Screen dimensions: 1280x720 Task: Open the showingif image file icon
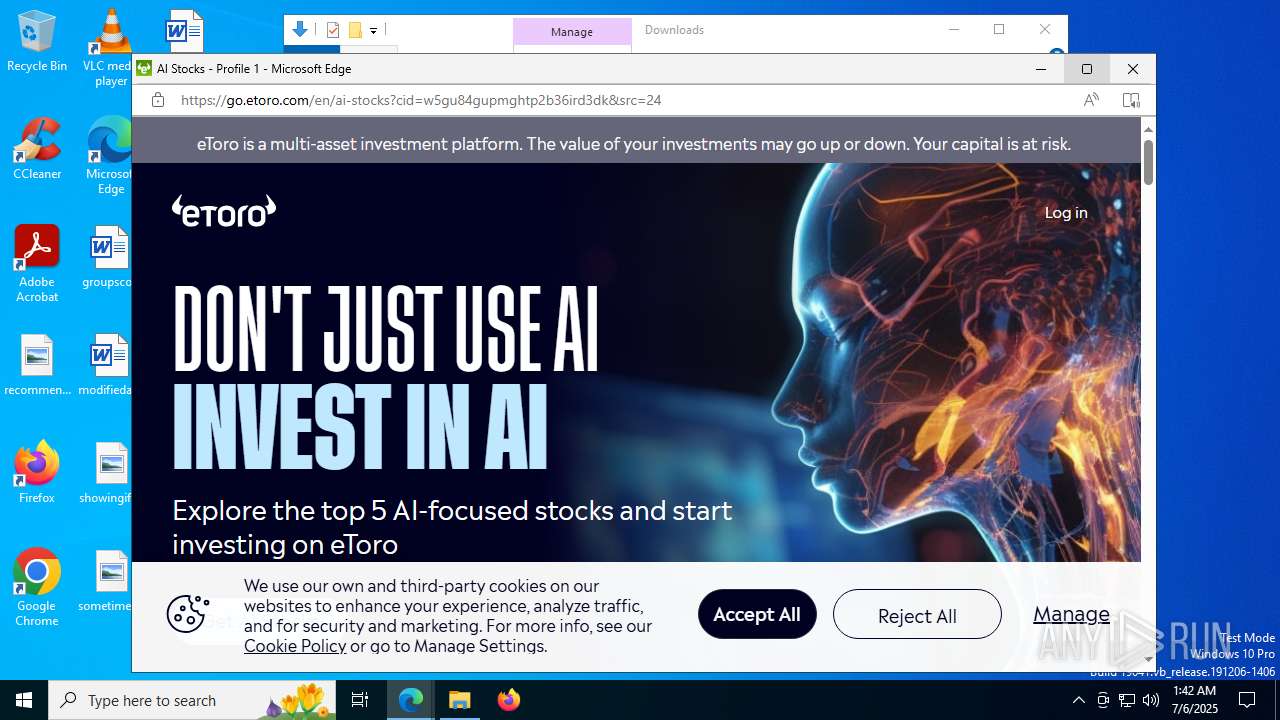pyautogui.click(x=108, y=472)
